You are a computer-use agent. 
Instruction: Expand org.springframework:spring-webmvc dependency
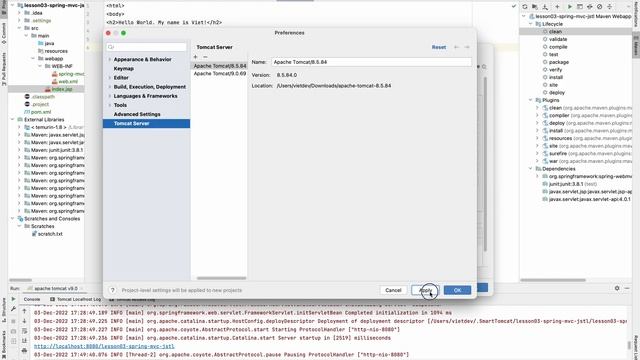point(538,176)
